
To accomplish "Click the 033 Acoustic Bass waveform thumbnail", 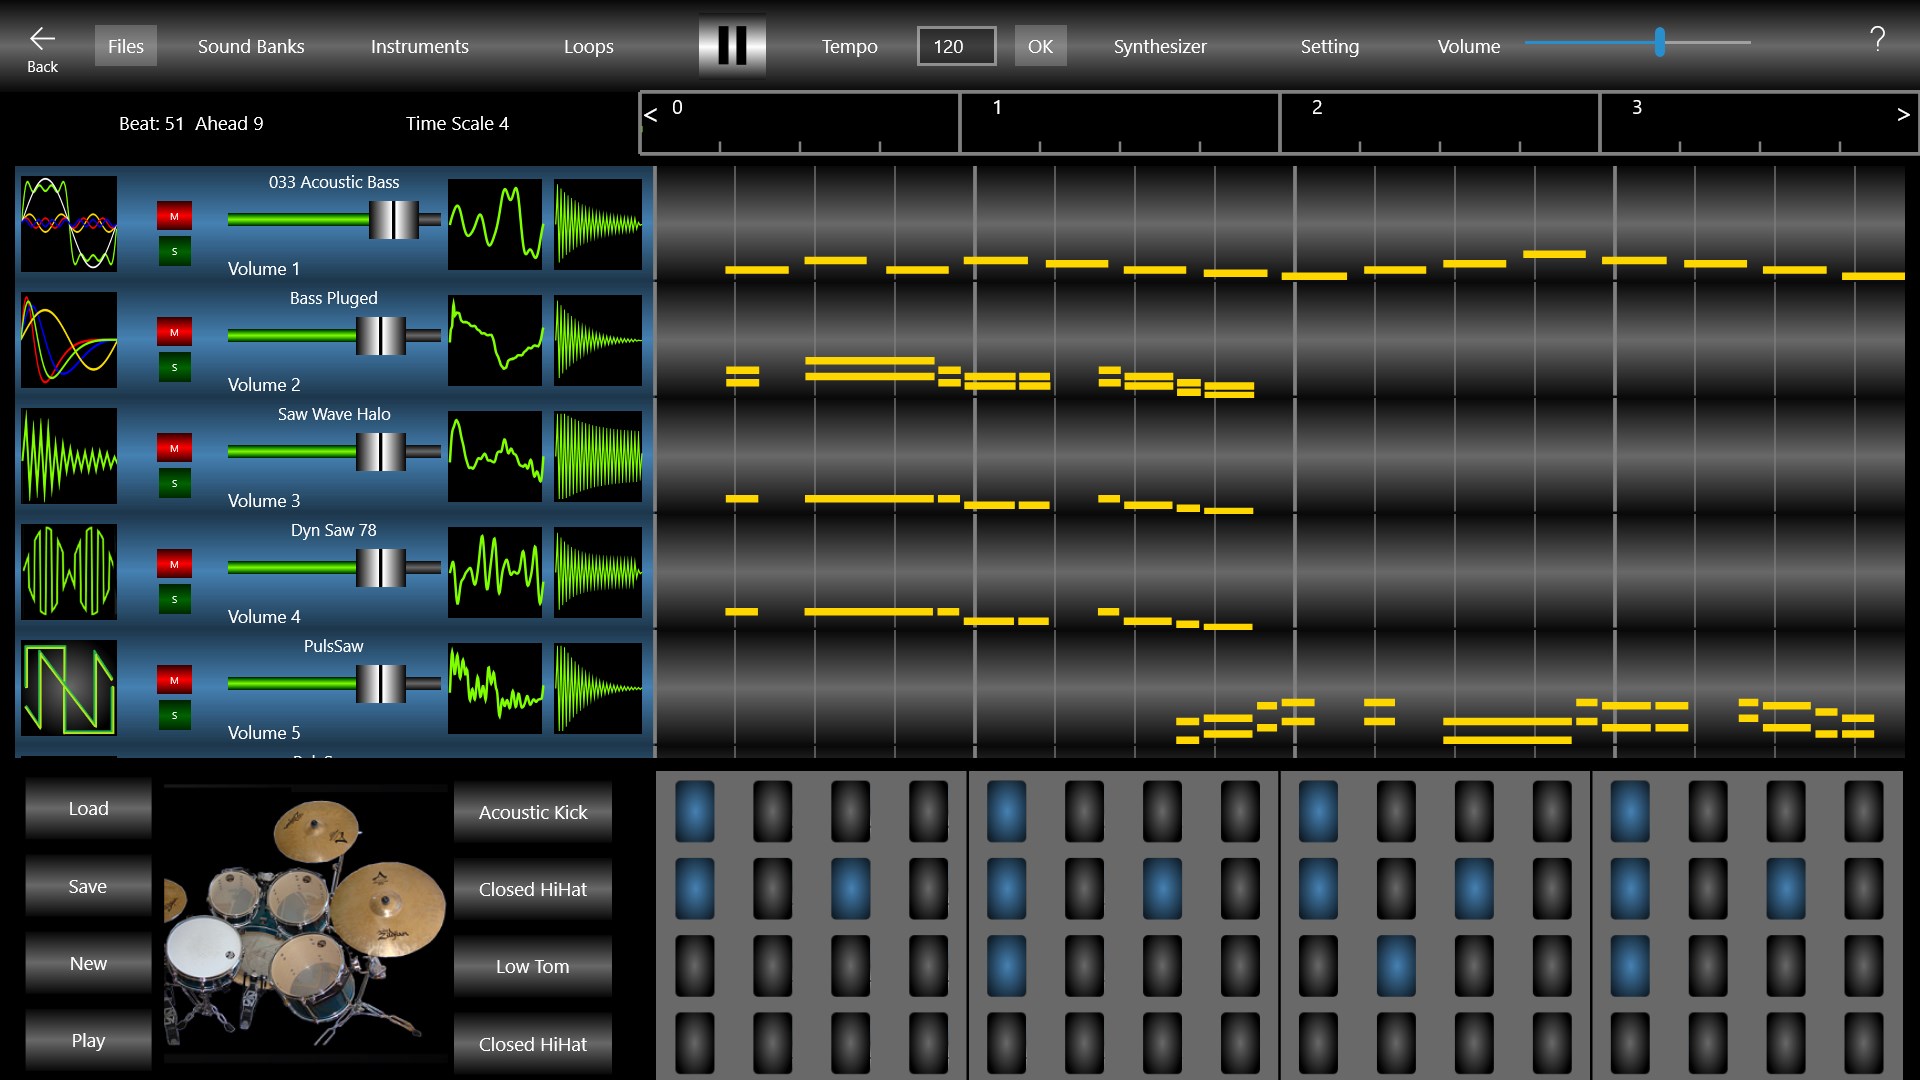I will (x=68, y=223).
